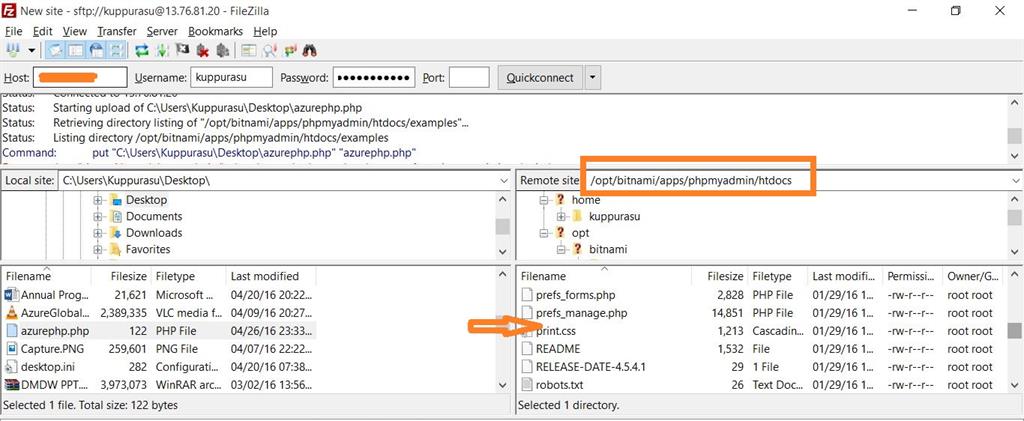Click the local tree scrollbar down arrow
This screenshot has width=1024, height=421.
[x=502, y=251]
